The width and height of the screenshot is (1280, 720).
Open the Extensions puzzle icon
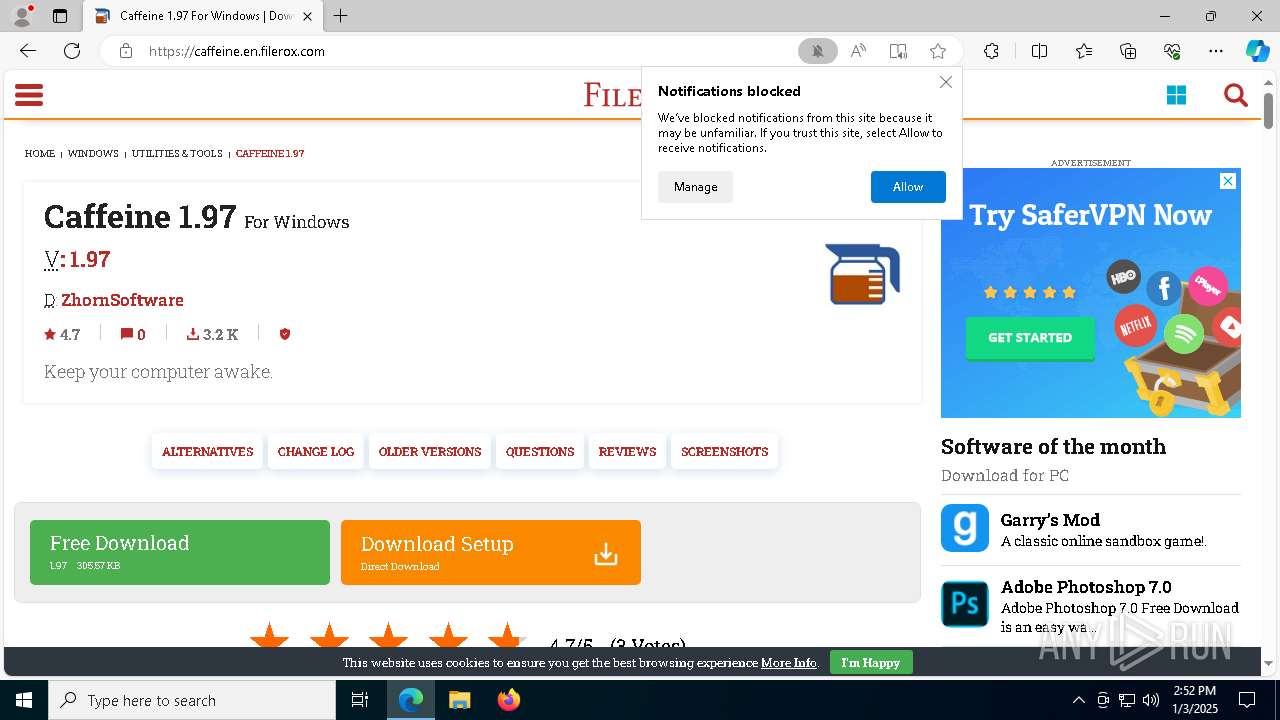[991, 51]
